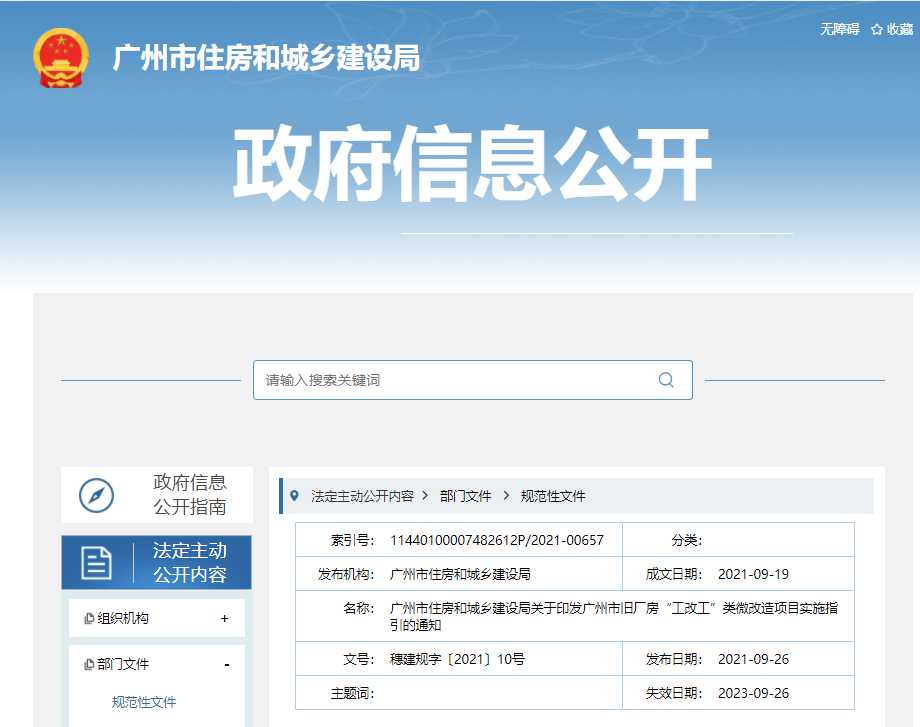Click chevron after 法定主动公开内容 in breadcrumb
The width and height of the screenshot is (920, 727).
(425, 496)
